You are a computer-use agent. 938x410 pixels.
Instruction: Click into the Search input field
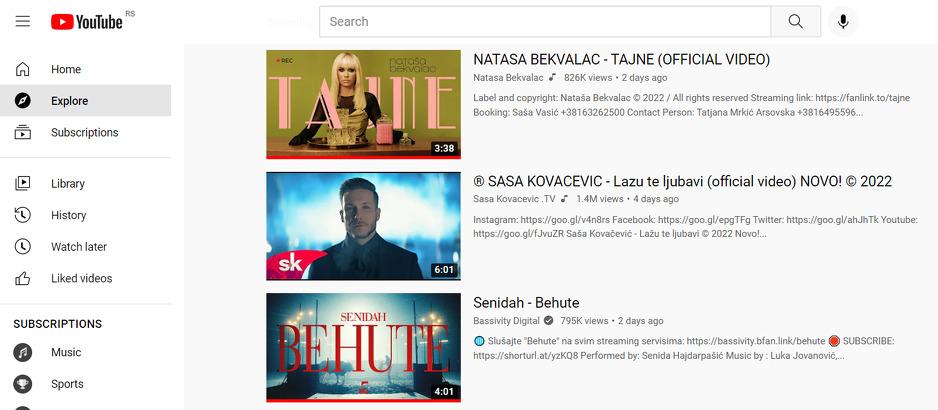pos(545,22)
